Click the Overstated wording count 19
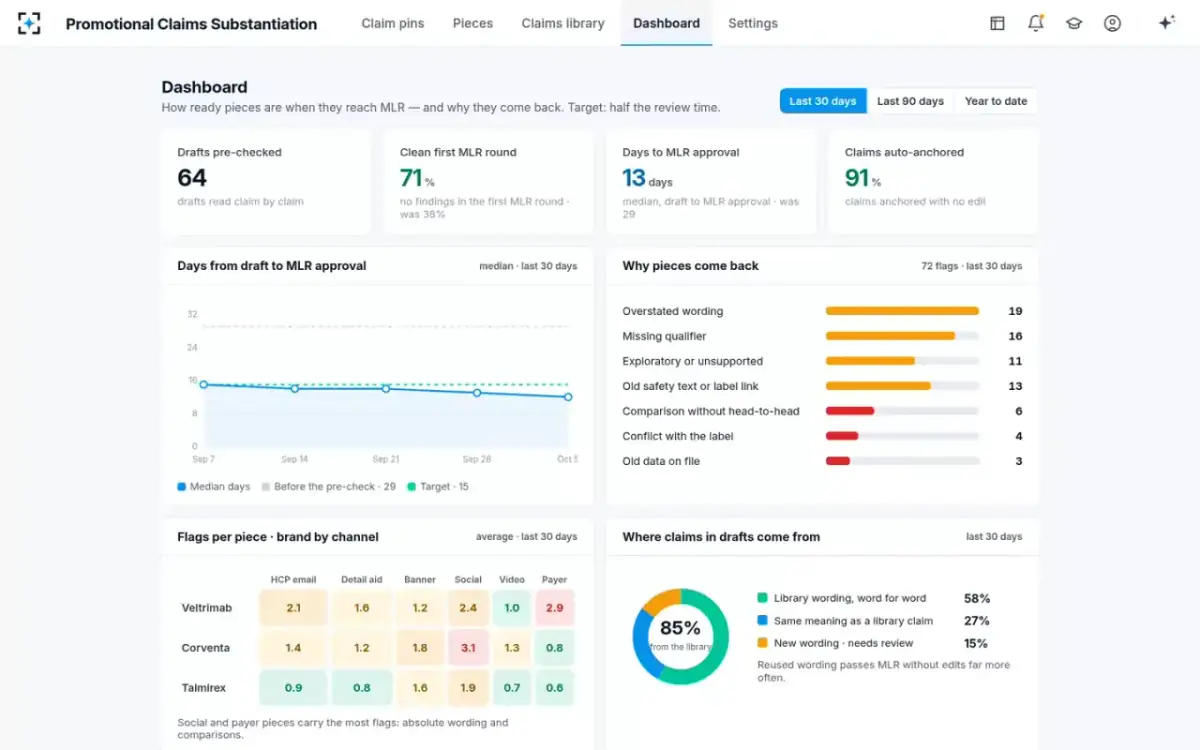This screenshot has width=1200, height=750. pos(1015,311)
